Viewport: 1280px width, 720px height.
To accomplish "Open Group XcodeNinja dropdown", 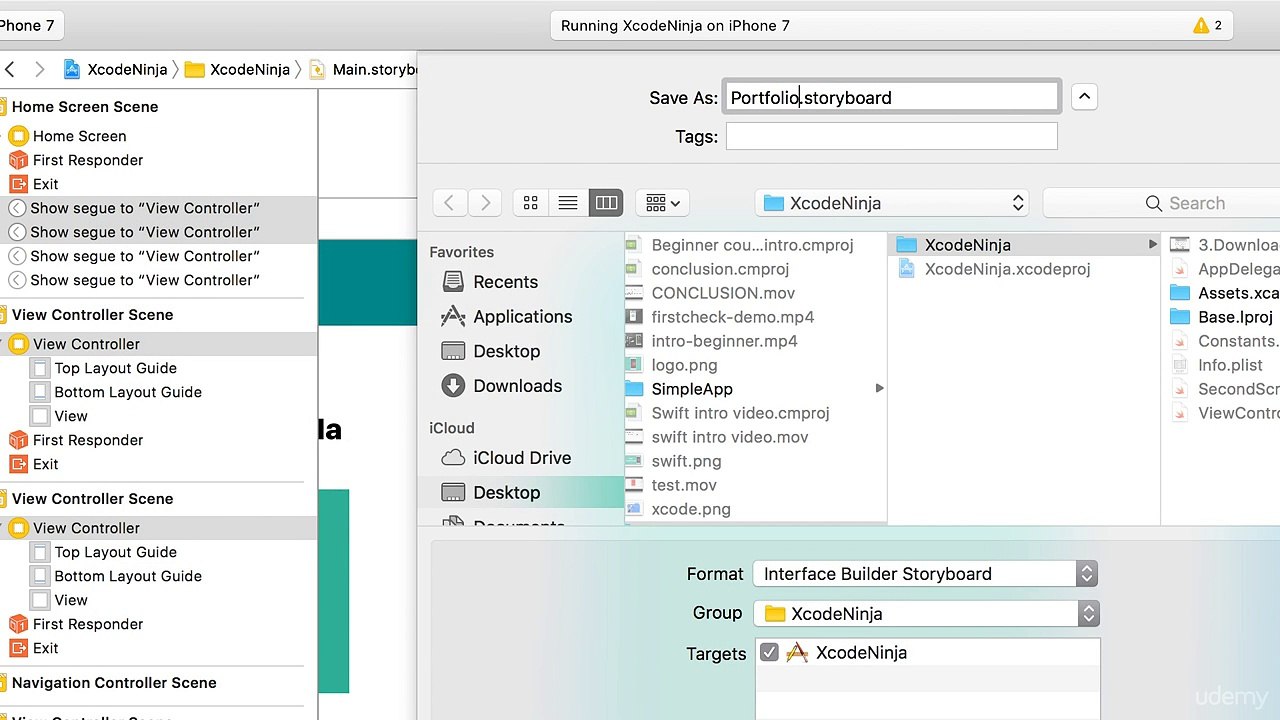I will click(x=925, y=614).
